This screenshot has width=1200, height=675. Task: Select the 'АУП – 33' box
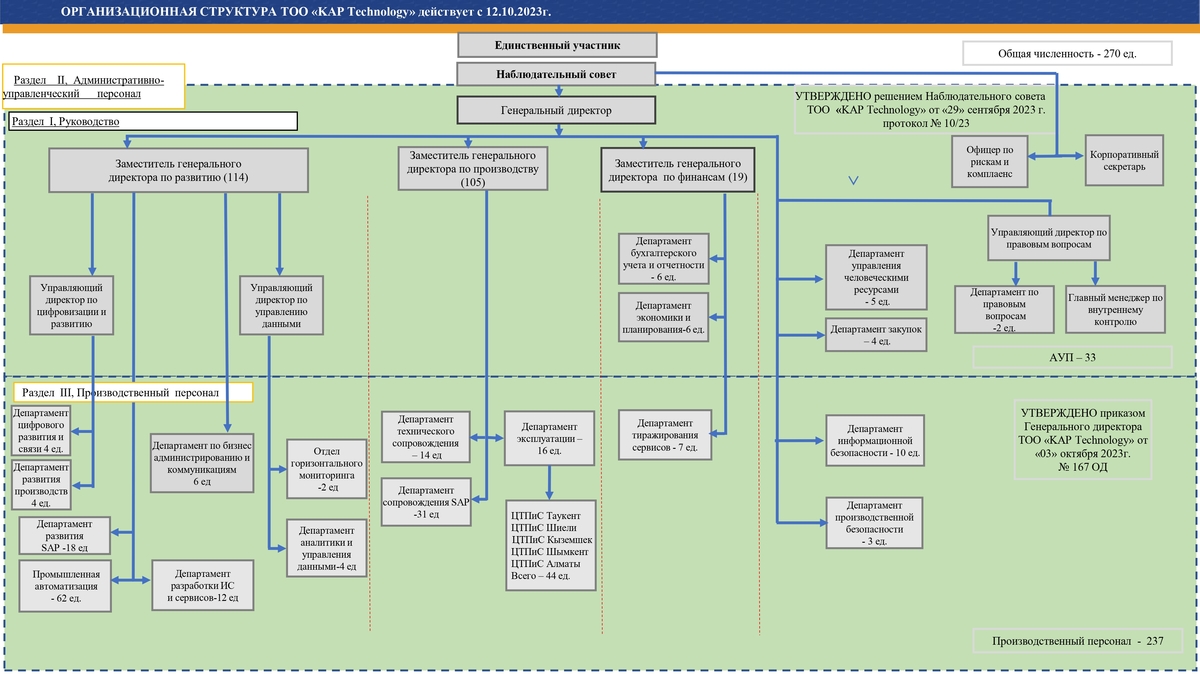pyautogui.click(x=1073, y=356)
